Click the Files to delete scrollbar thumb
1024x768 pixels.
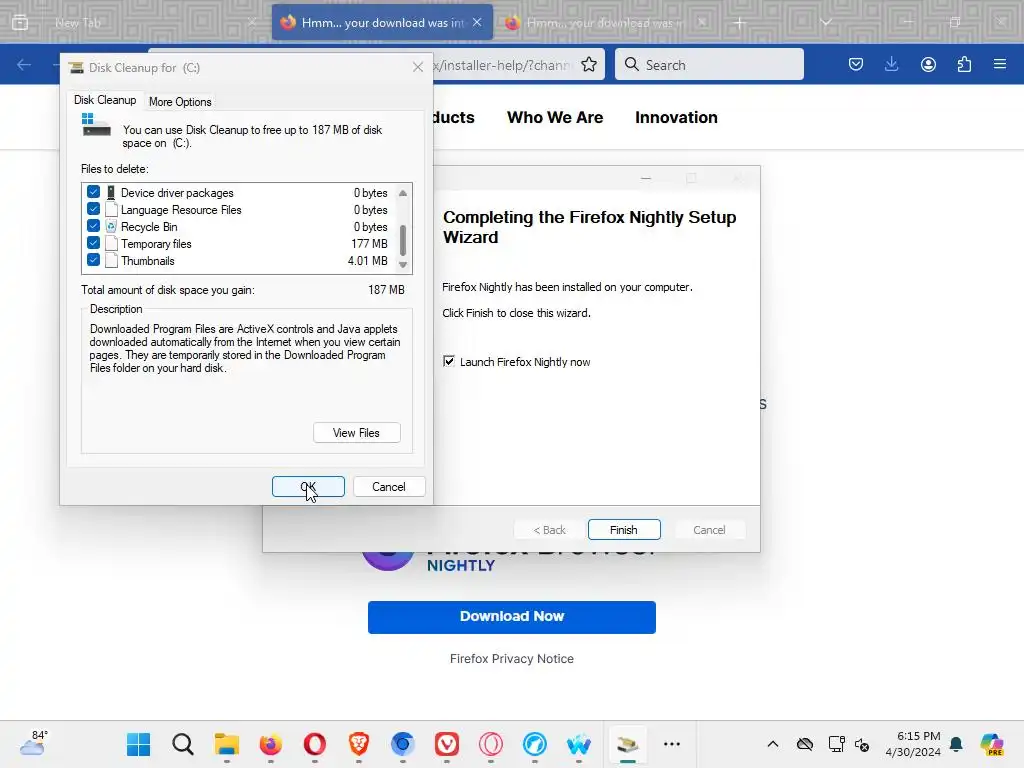pos(403,240)
